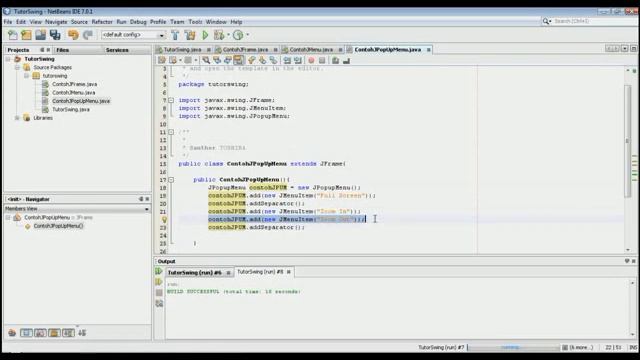Click the New File toolbar icon

[x=13, y=35]
